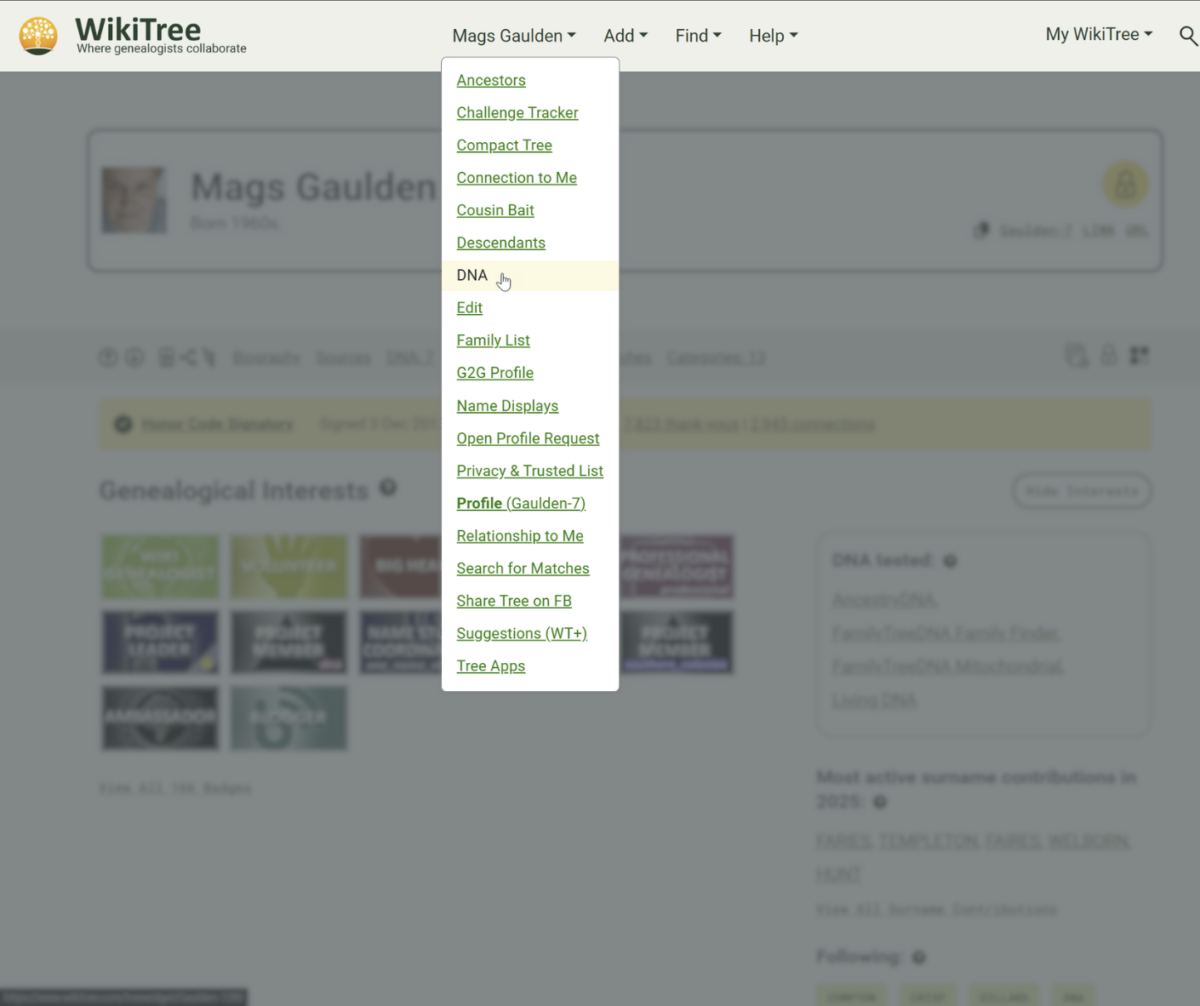The image size is (1200, 1006).
Task: Expand the Find dropdown menu
Action: [x=698, y=35]
